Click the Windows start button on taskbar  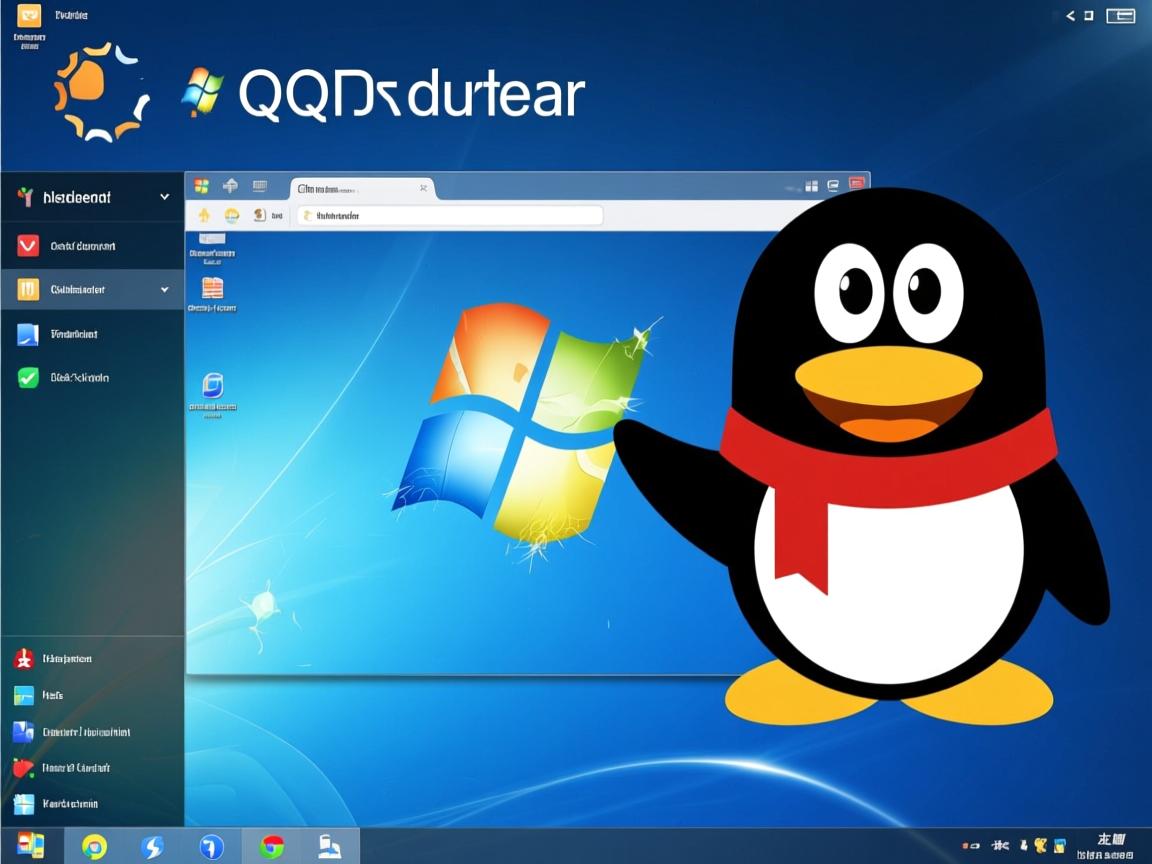[31, 846]
